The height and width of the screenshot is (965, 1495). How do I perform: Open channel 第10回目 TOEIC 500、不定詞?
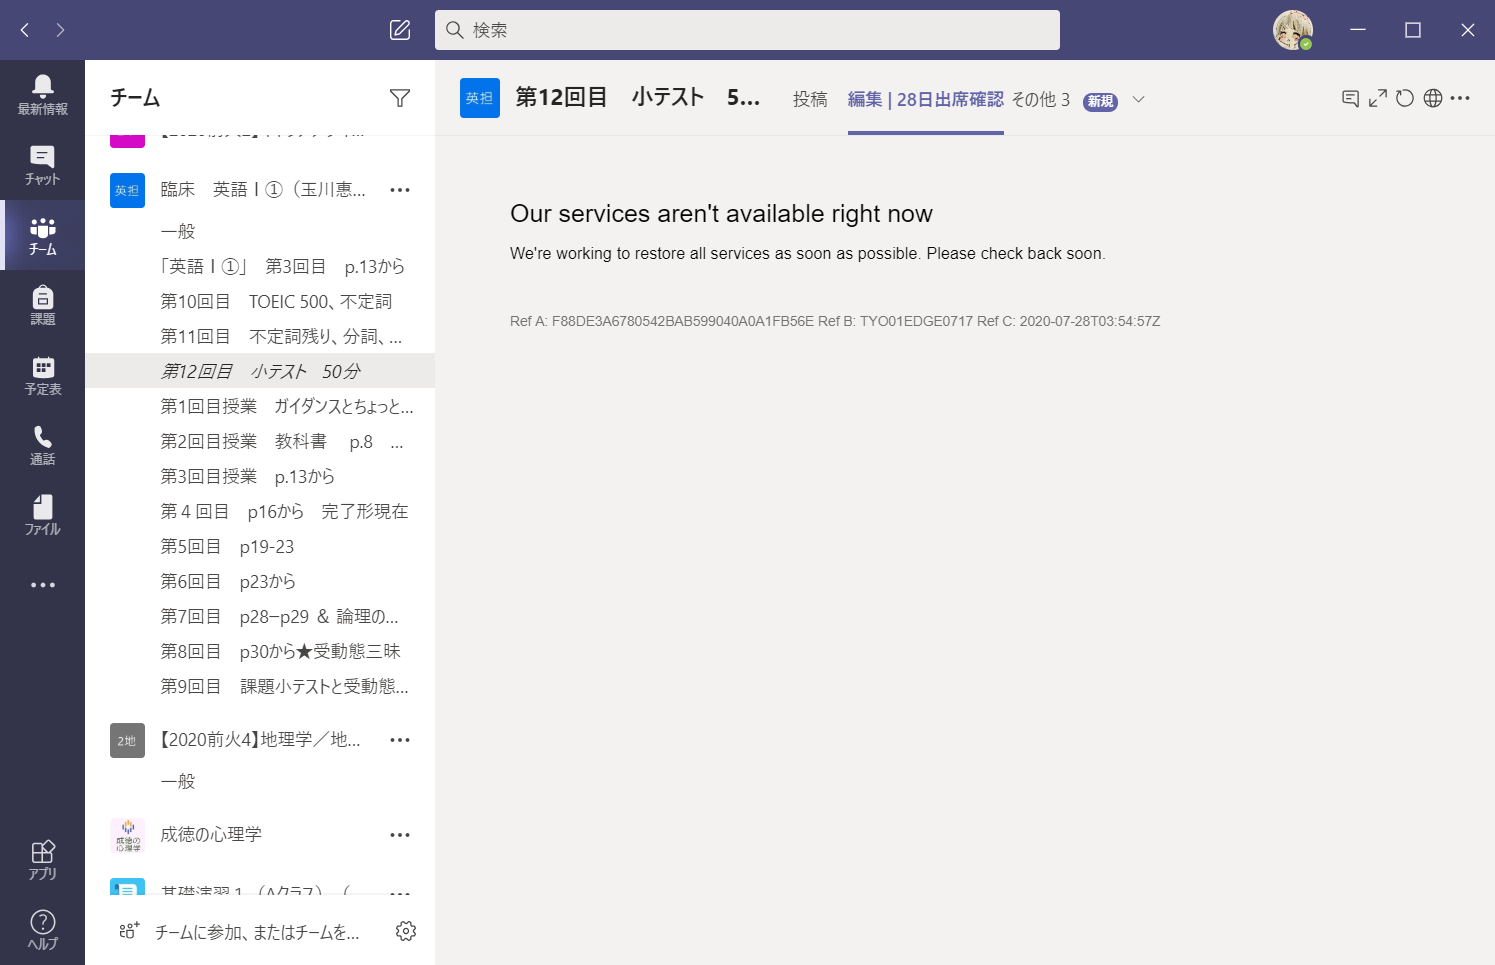click(276, 301)
